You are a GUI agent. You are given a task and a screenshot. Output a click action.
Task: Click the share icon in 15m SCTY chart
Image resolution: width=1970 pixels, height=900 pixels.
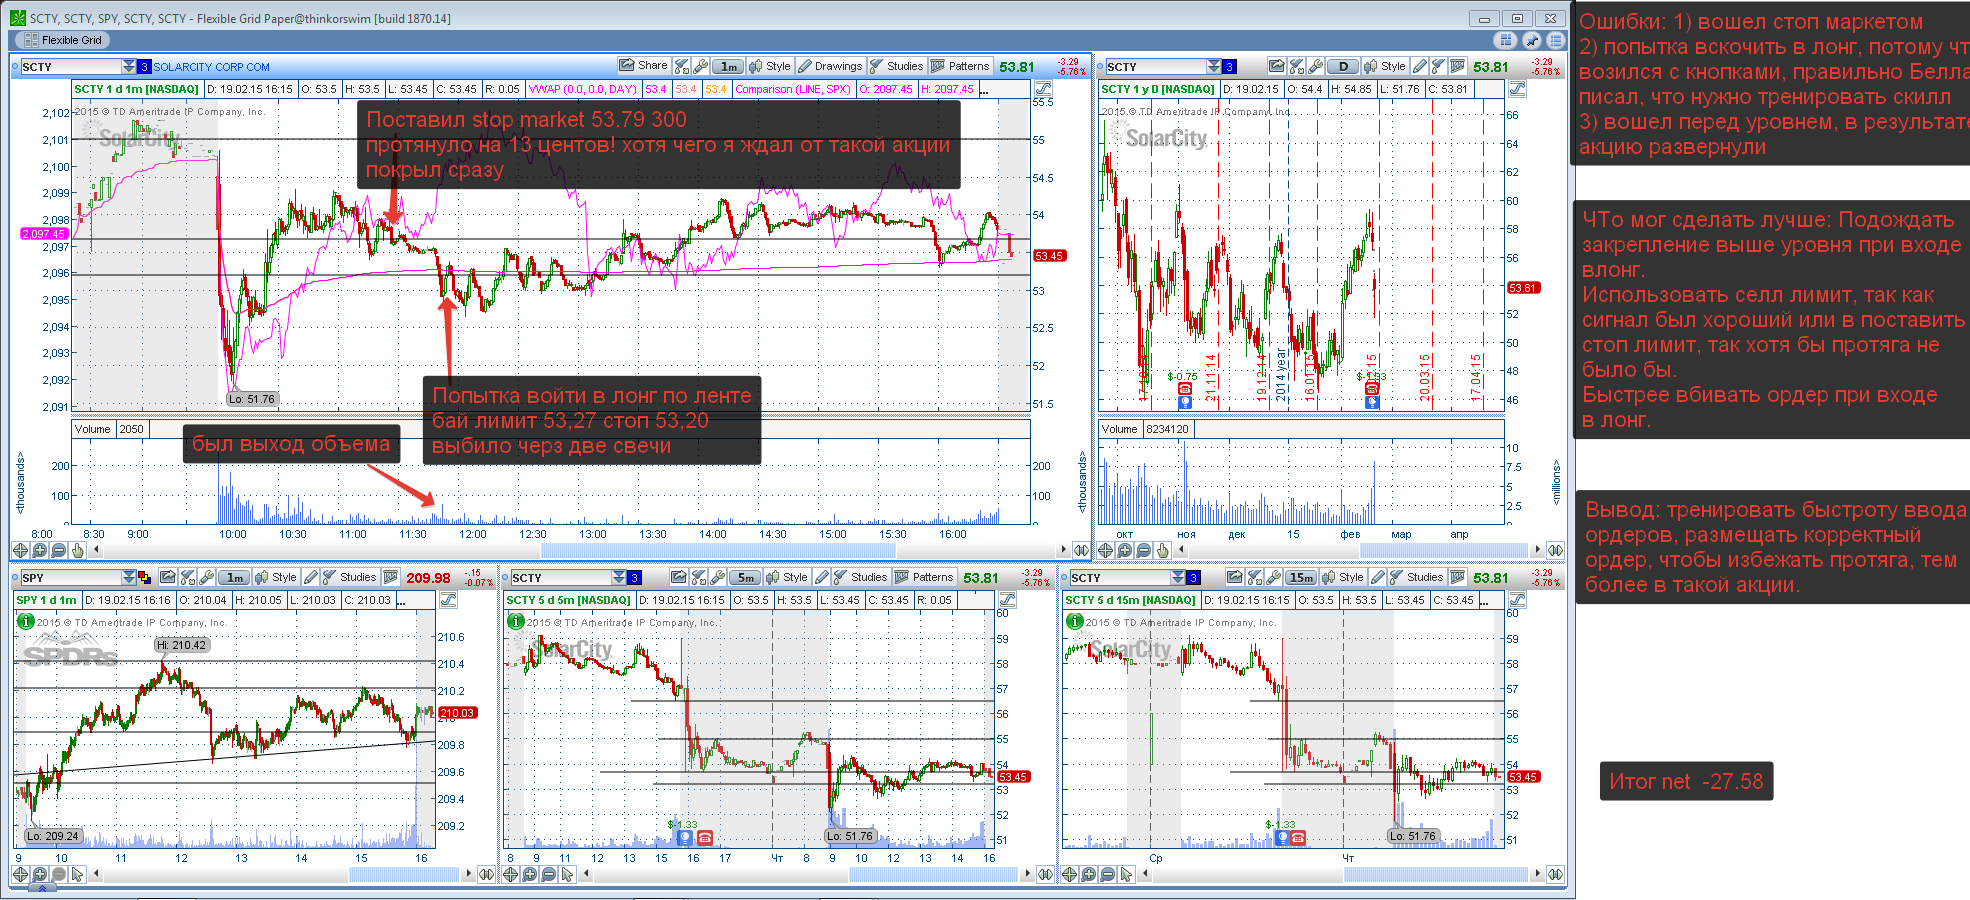[1235, 577]
